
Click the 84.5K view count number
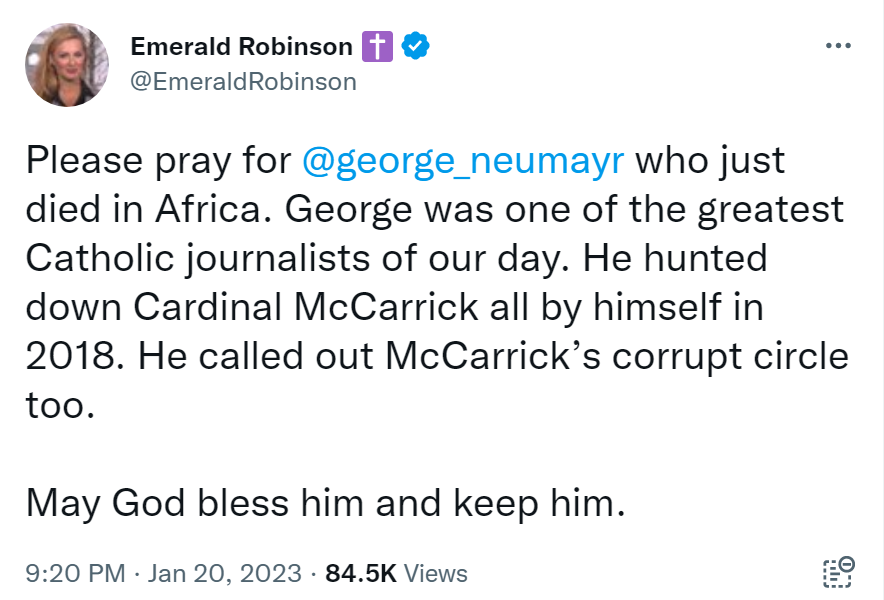pos(361,573)
